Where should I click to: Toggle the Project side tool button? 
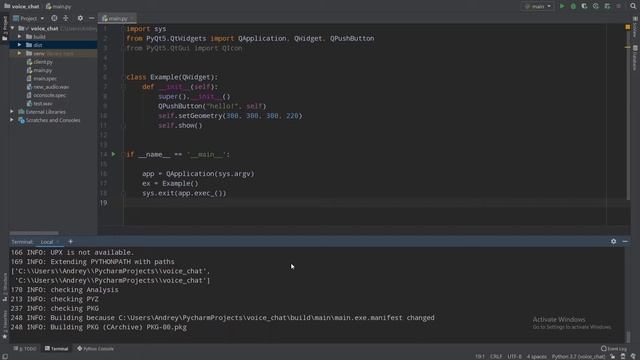point(4,28)
